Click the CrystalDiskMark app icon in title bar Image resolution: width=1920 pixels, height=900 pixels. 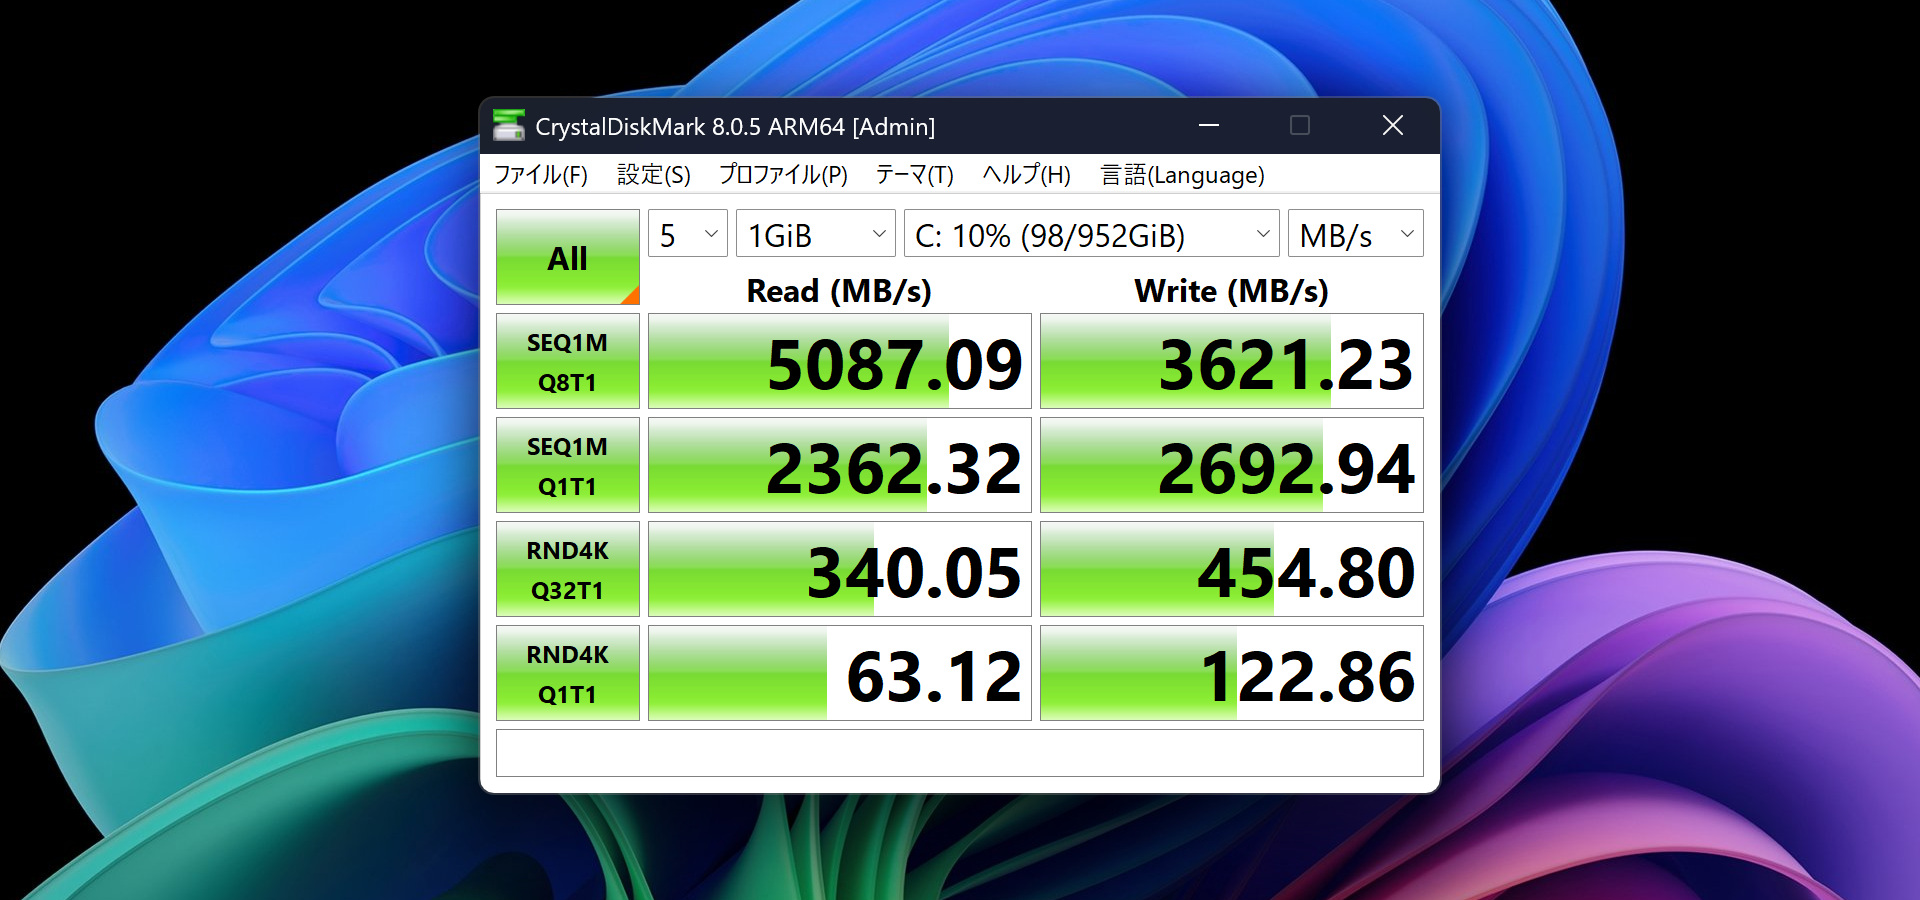[x=509, y=126]
